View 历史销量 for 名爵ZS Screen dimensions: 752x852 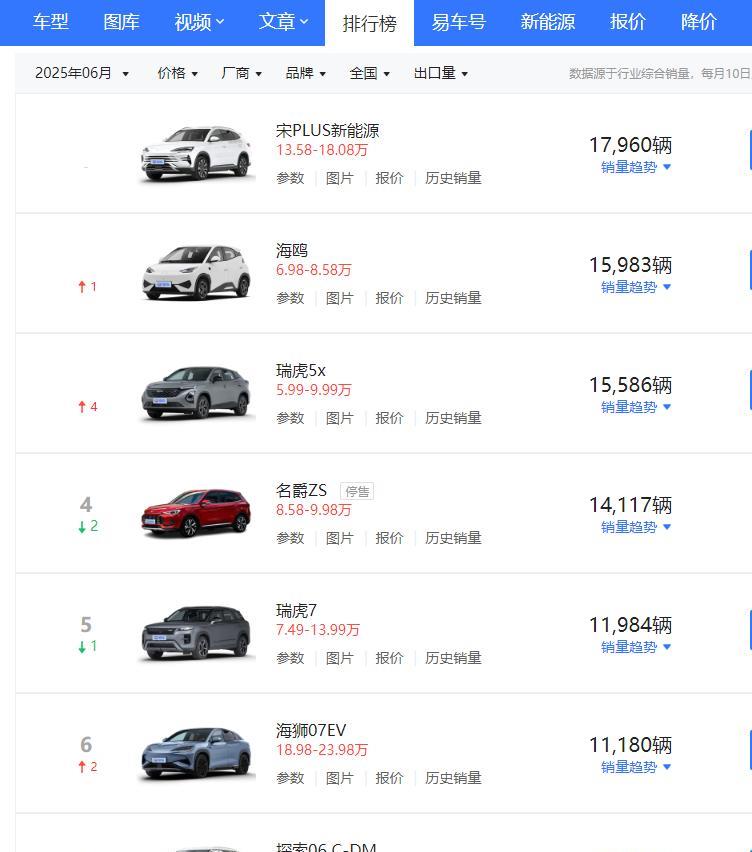[453, 538]
